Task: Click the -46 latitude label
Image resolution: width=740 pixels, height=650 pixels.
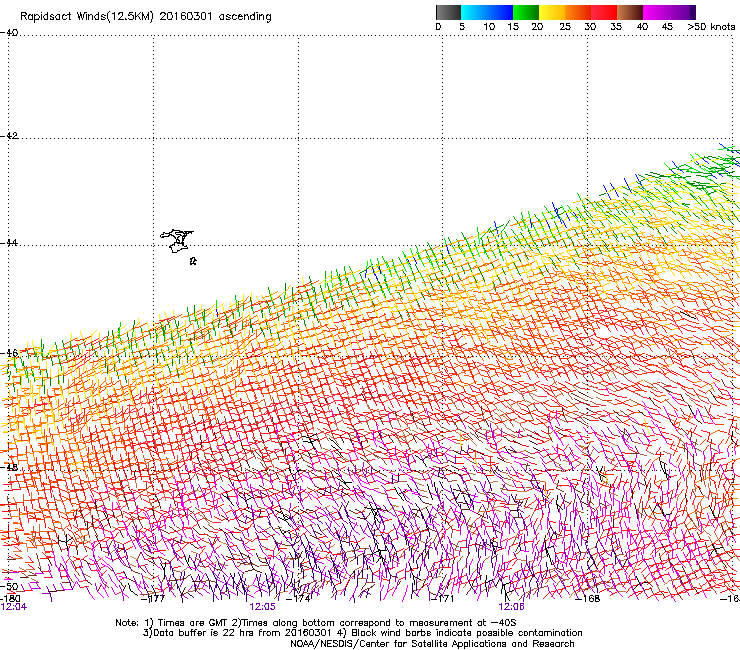Action: 9,353
